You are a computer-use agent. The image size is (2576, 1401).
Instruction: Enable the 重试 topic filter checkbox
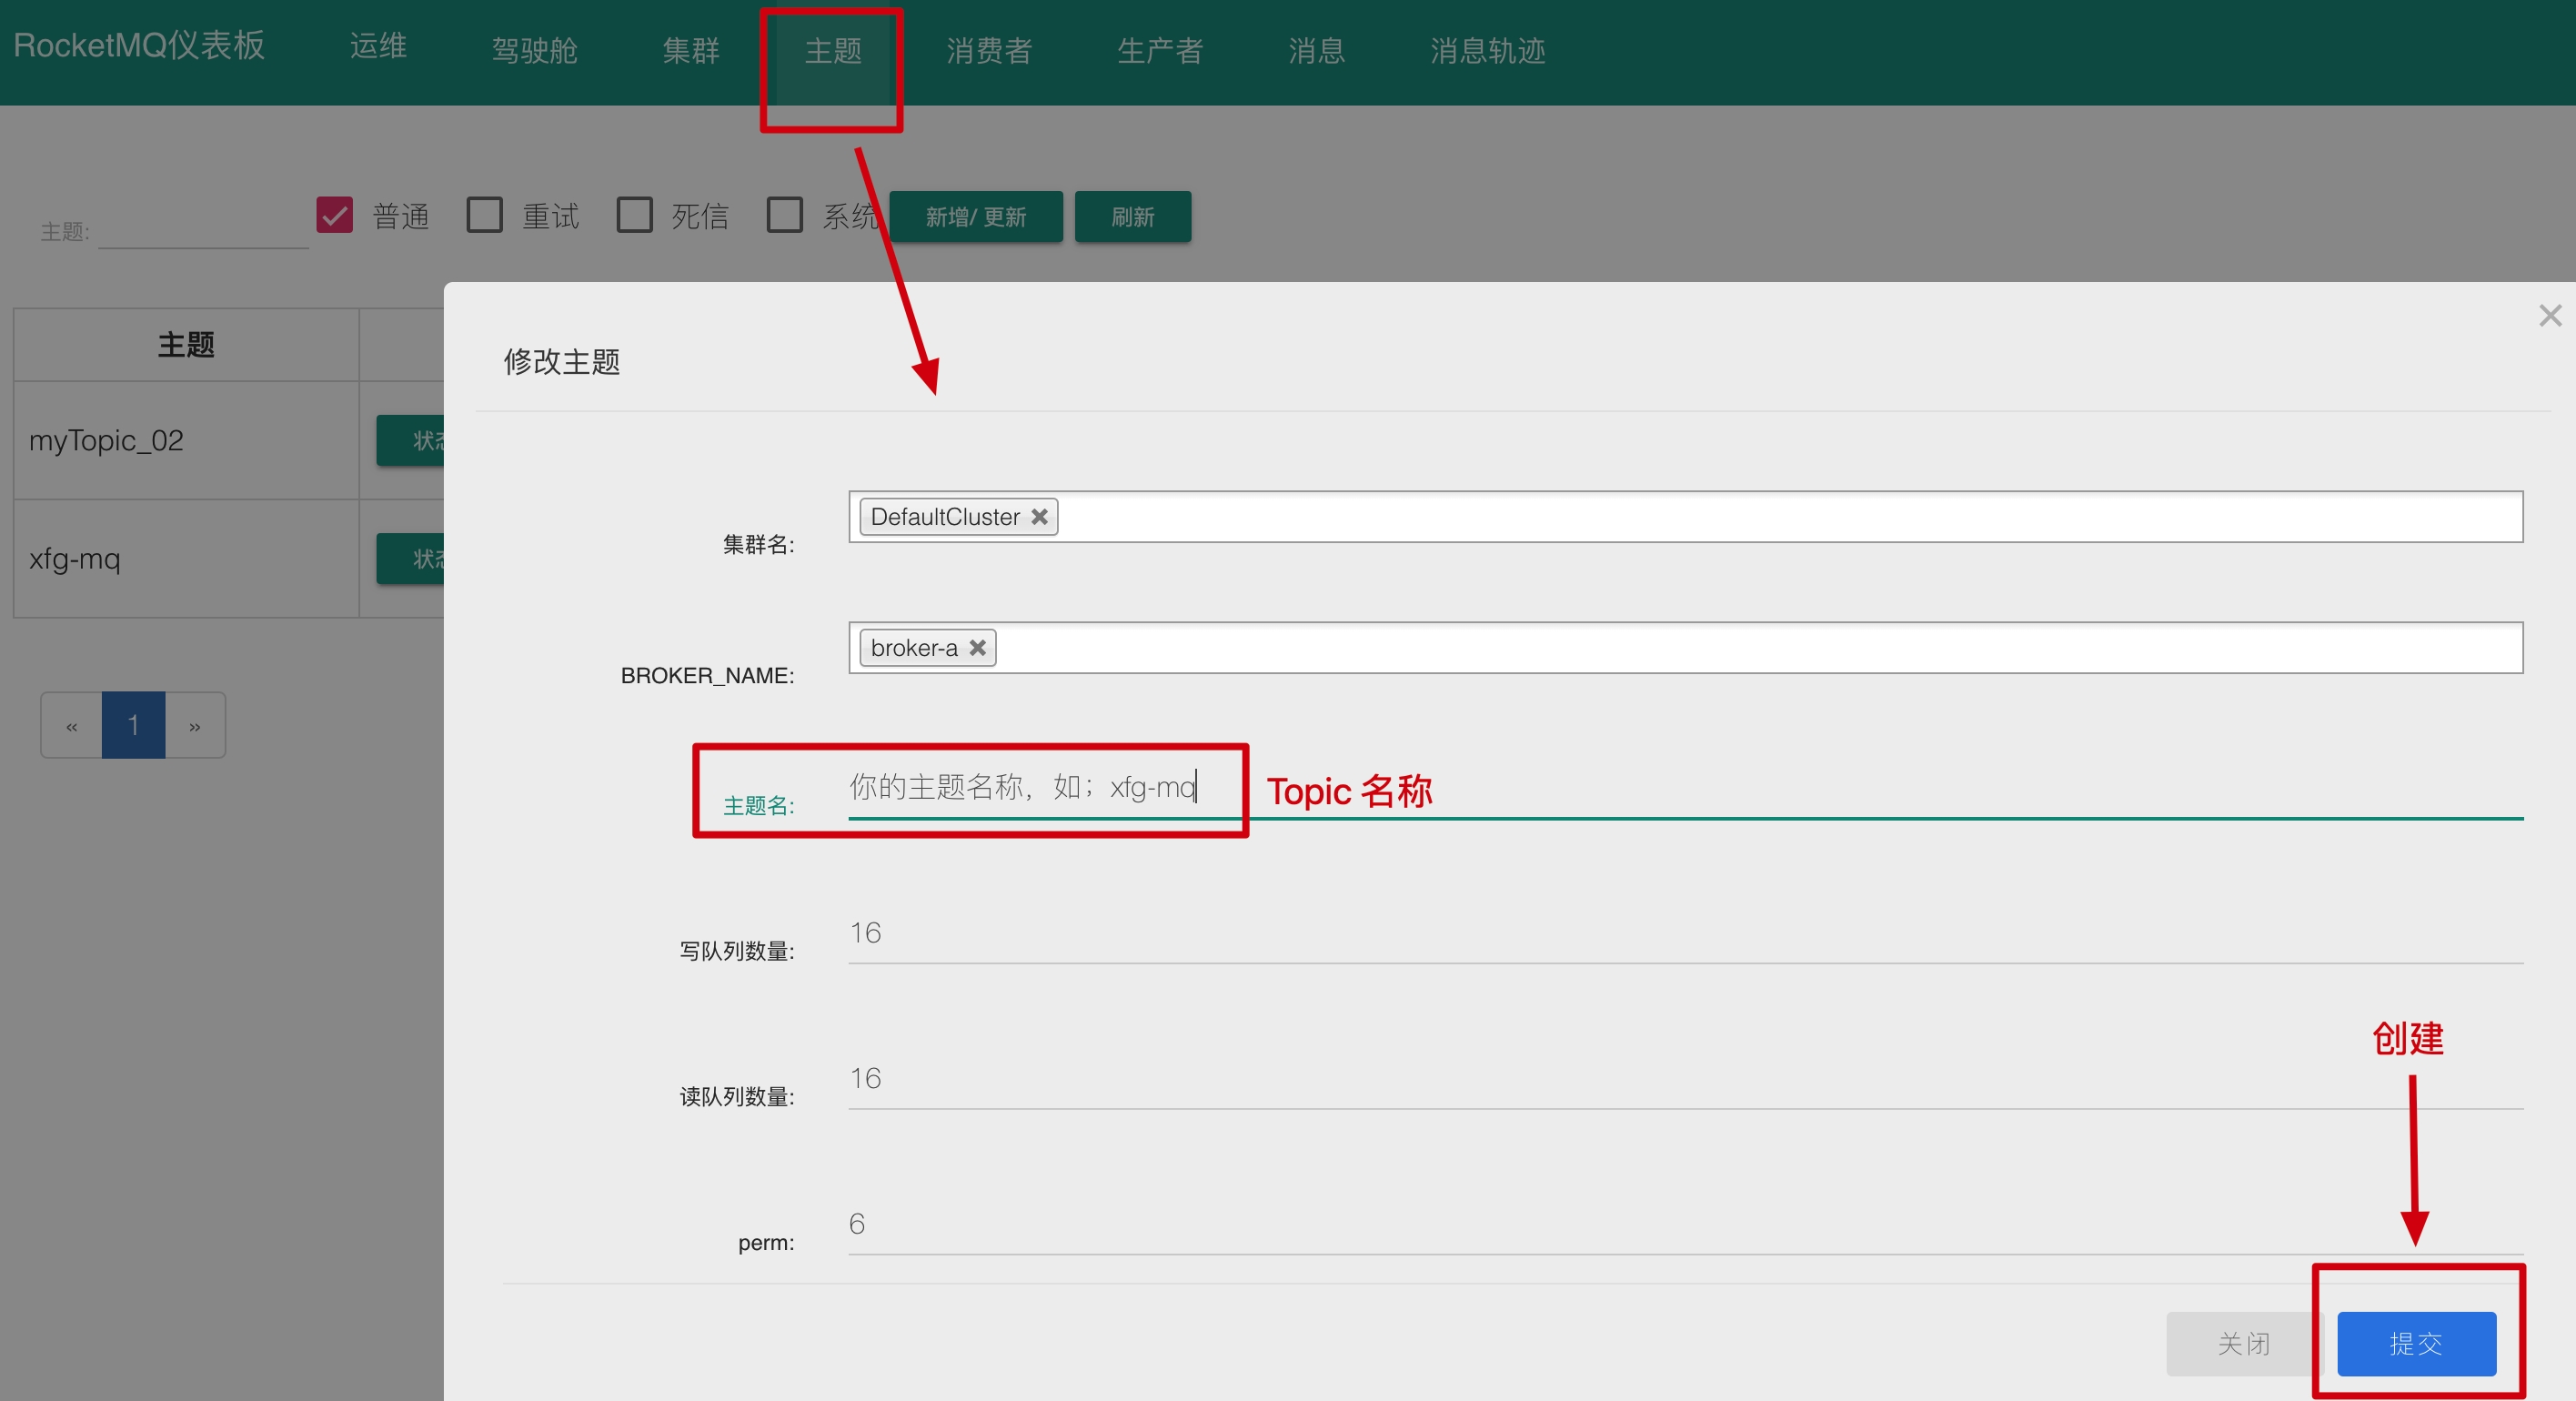485,215
